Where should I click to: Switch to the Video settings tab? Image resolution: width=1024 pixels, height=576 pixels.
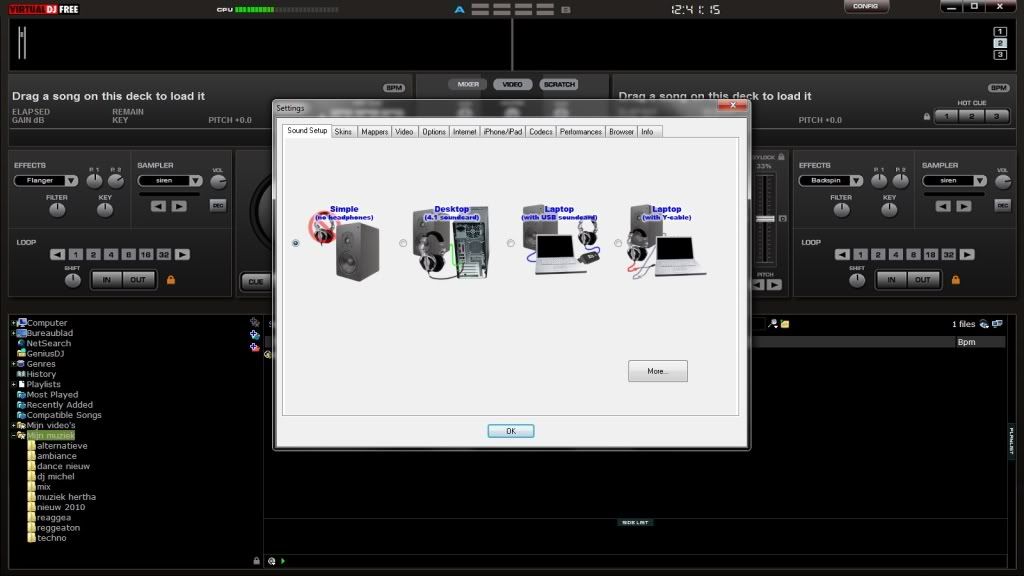[404, 132]
